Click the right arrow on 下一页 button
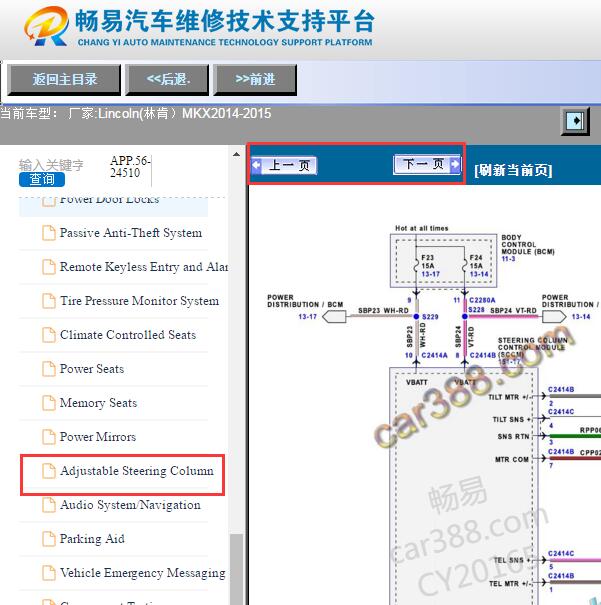This screenshot has width=601, height=605. coord(455,164)
